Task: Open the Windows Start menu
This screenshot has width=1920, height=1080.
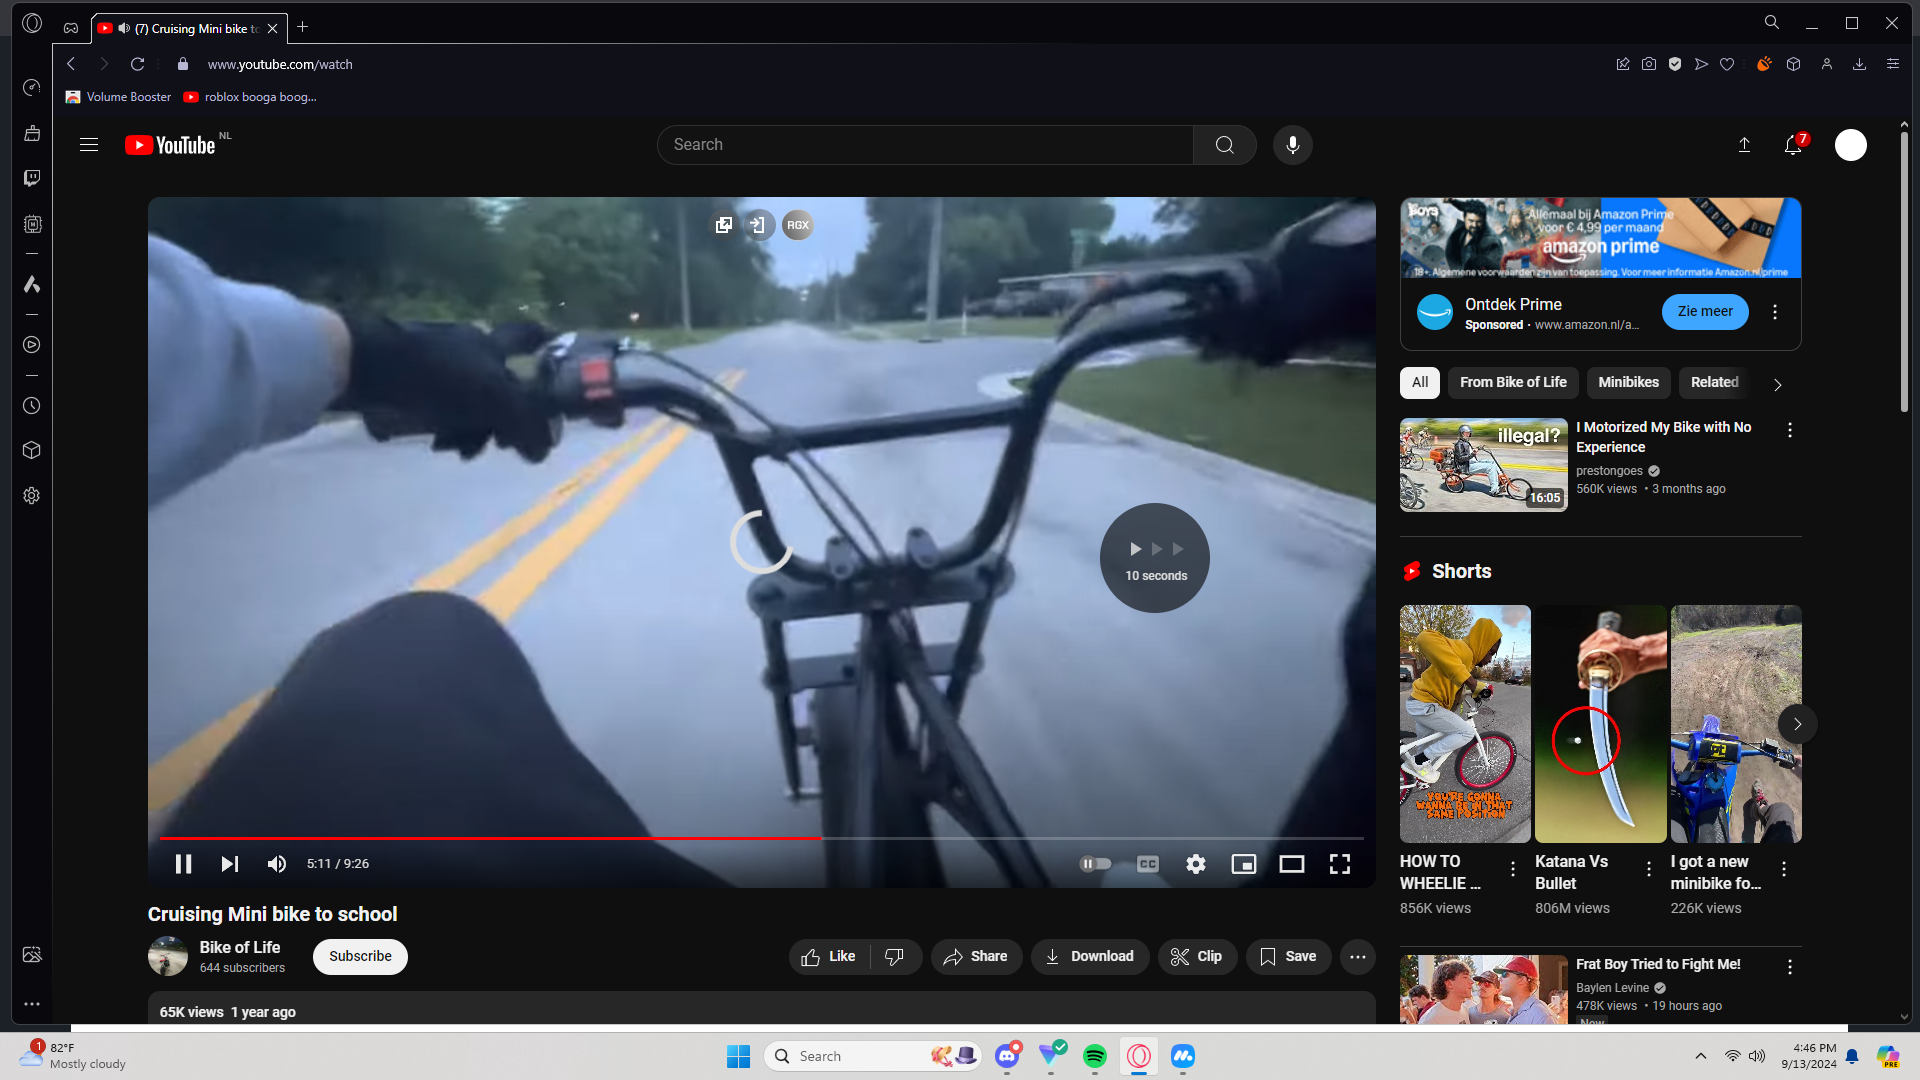Action: point(739,1056)
